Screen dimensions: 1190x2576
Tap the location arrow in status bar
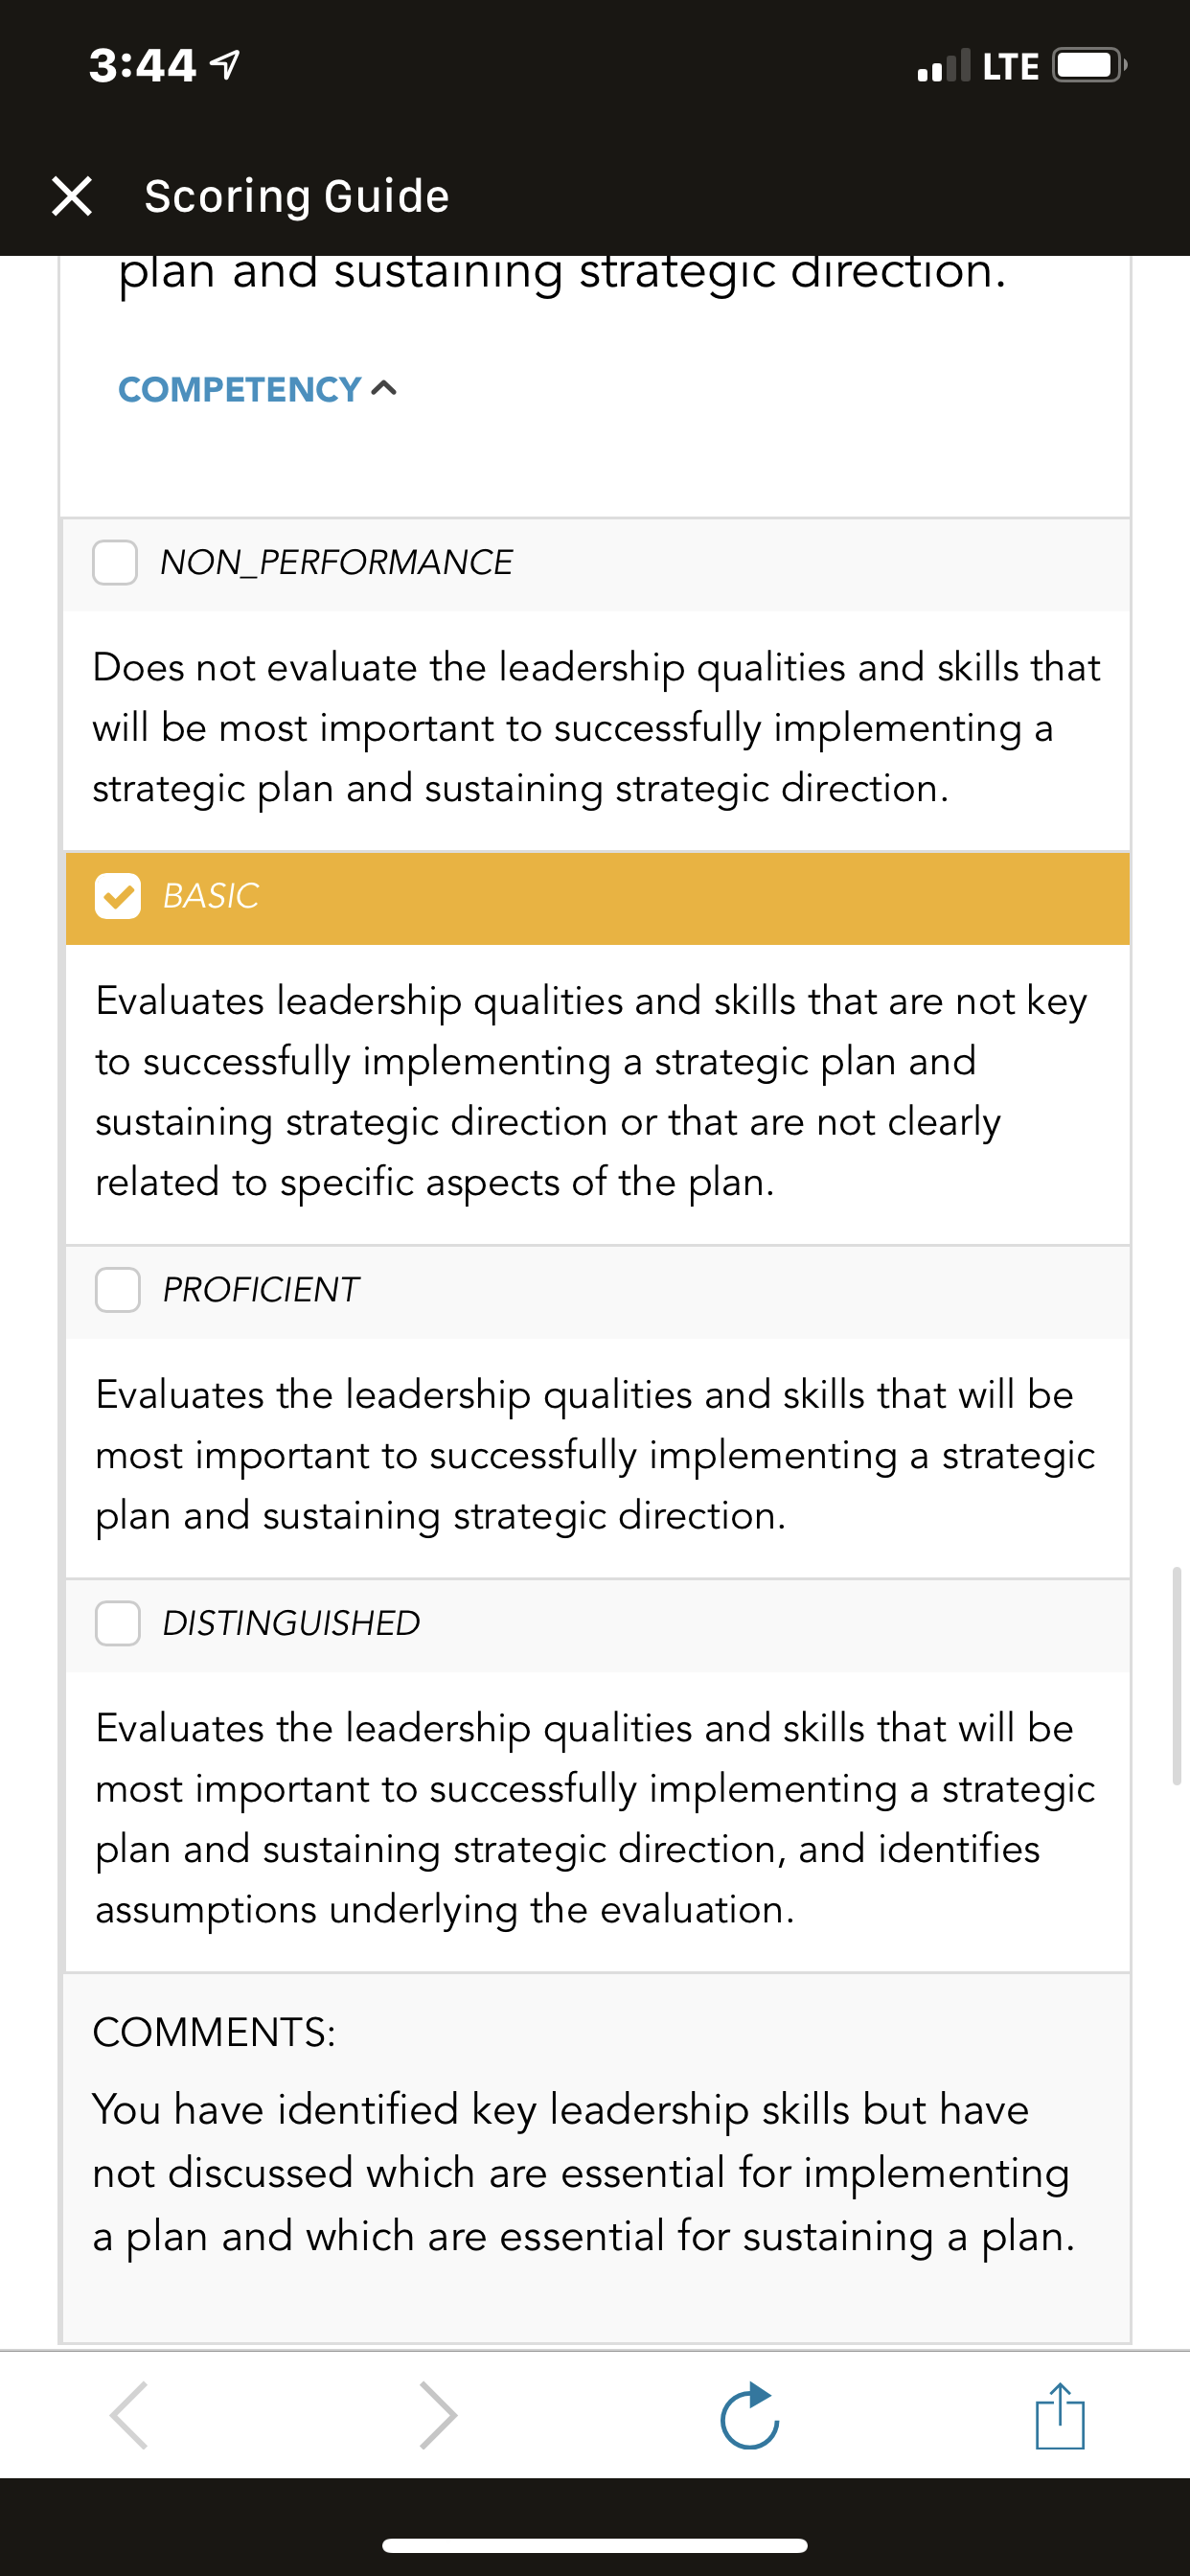tap(225, 65)
